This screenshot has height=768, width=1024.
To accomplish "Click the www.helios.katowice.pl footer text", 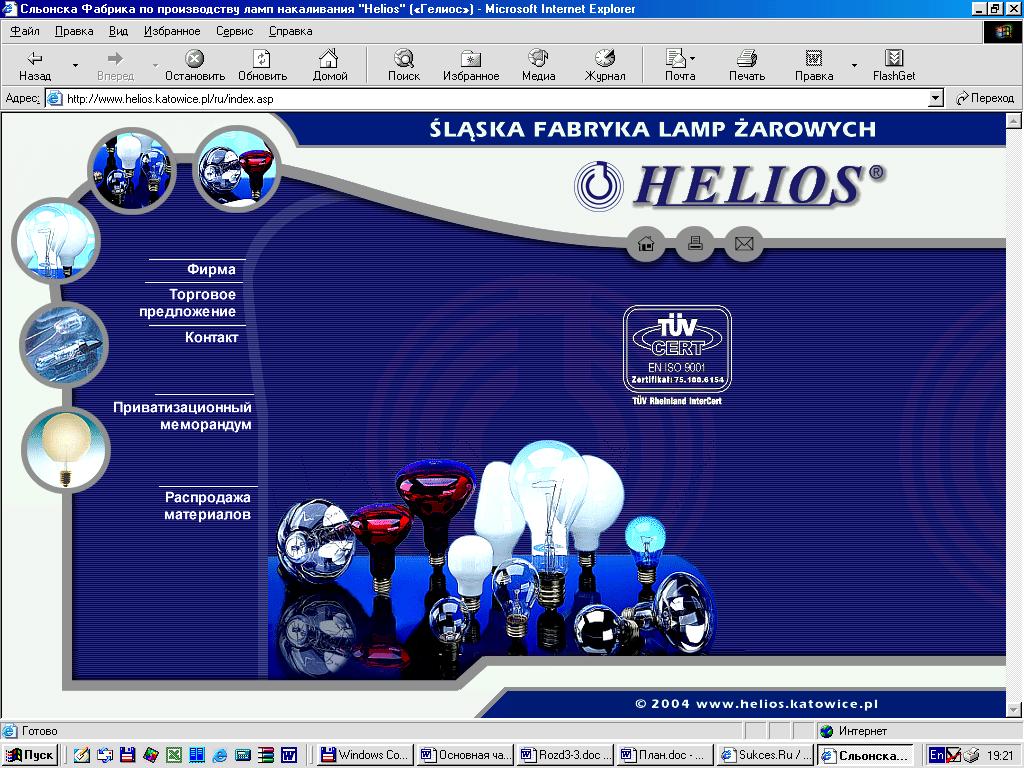I will (787, 704).
